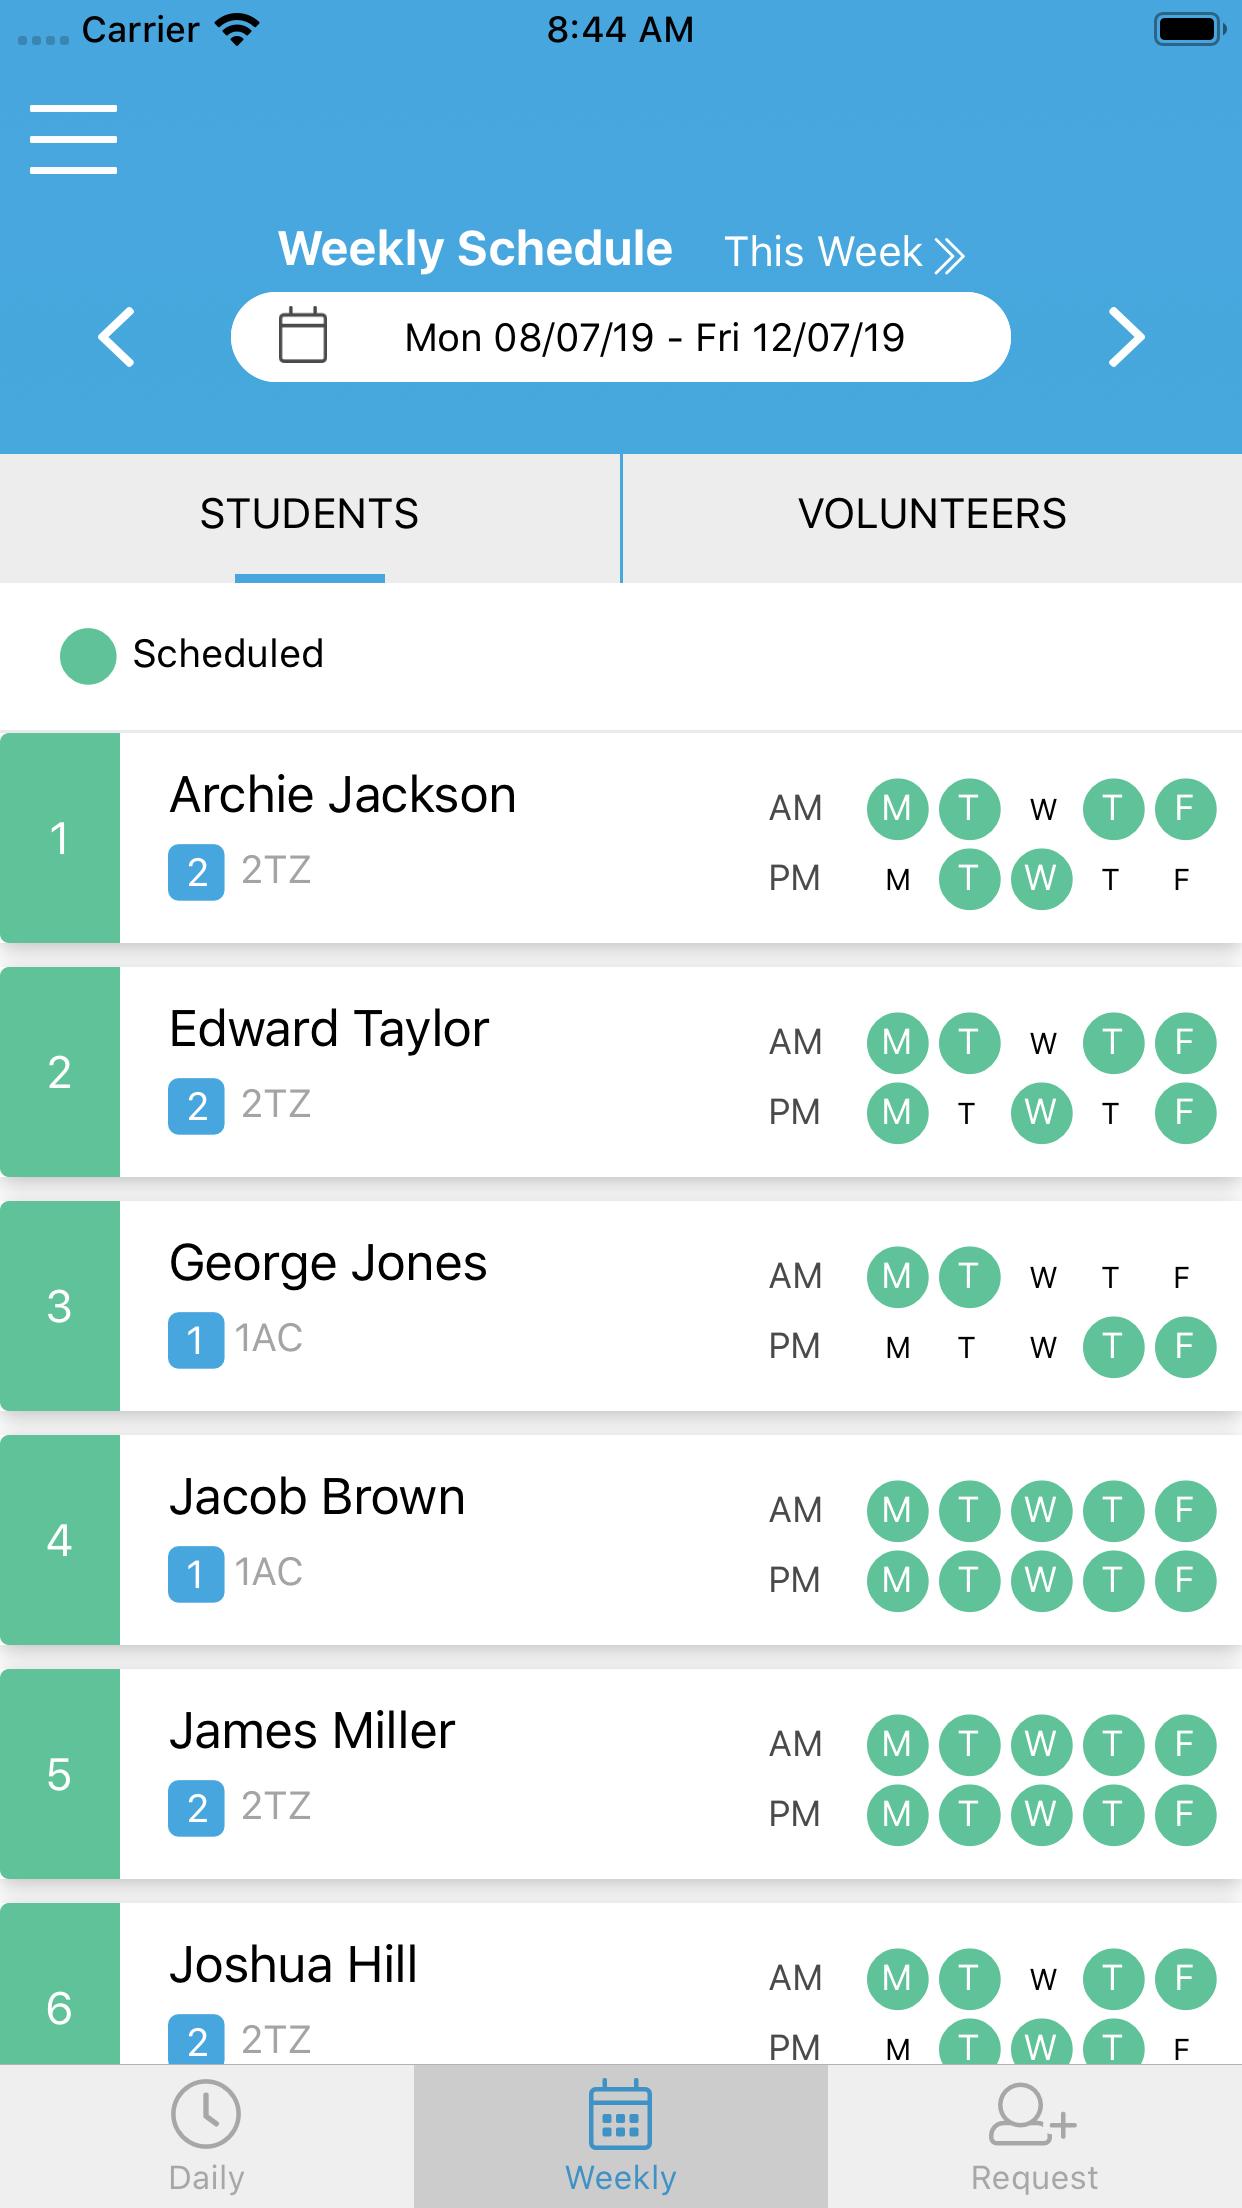This screenshot has width=1242, height=2208.
Task: Go to previous week arrow
Action: point(116,337)
